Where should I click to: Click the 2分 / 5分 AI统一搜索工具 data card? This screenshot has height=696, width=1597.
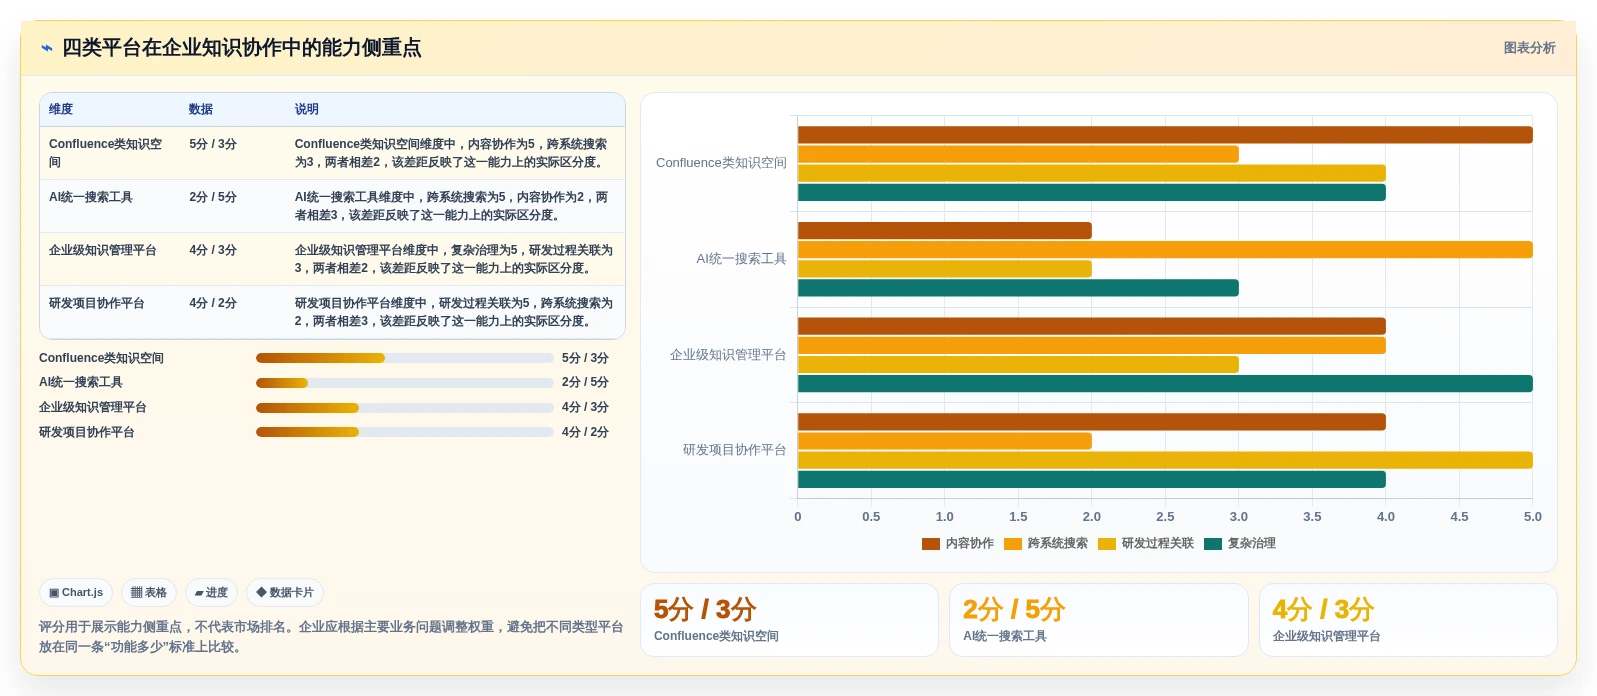(1098, 620)
